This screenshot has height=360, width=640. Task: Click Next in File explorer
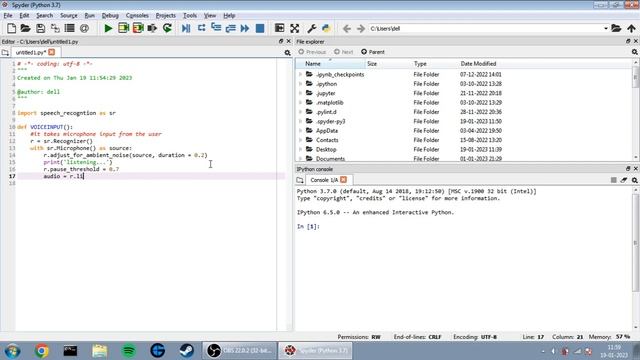point(343,52)
